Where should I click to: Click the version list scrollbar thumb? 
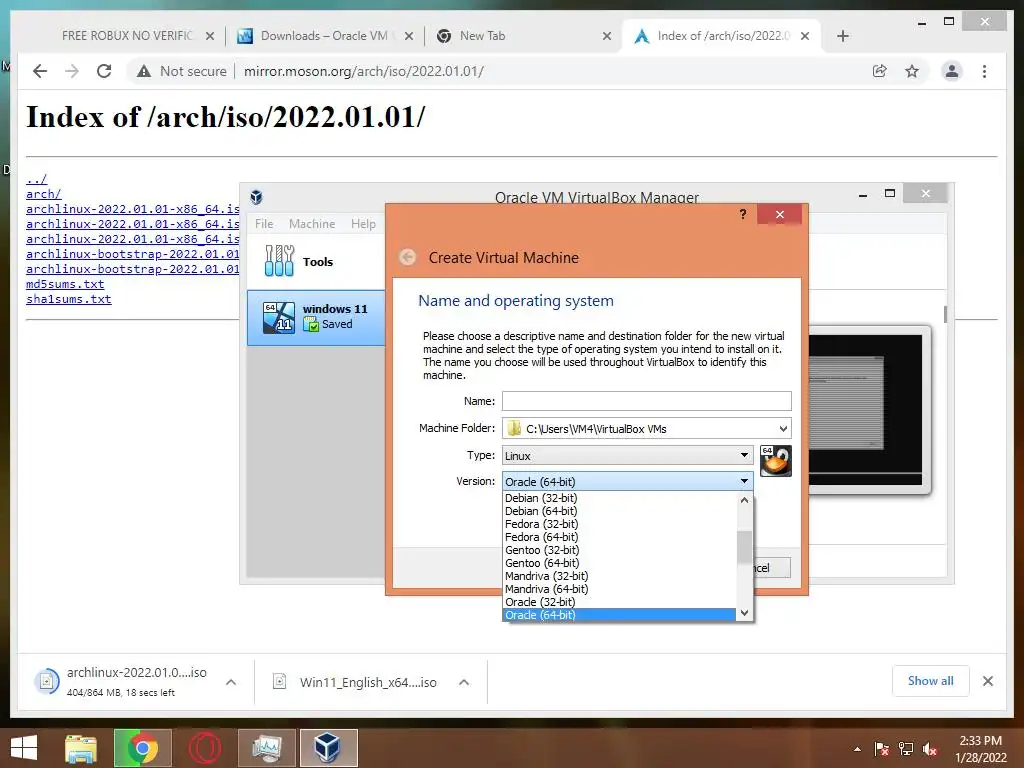tap(744, 547)
